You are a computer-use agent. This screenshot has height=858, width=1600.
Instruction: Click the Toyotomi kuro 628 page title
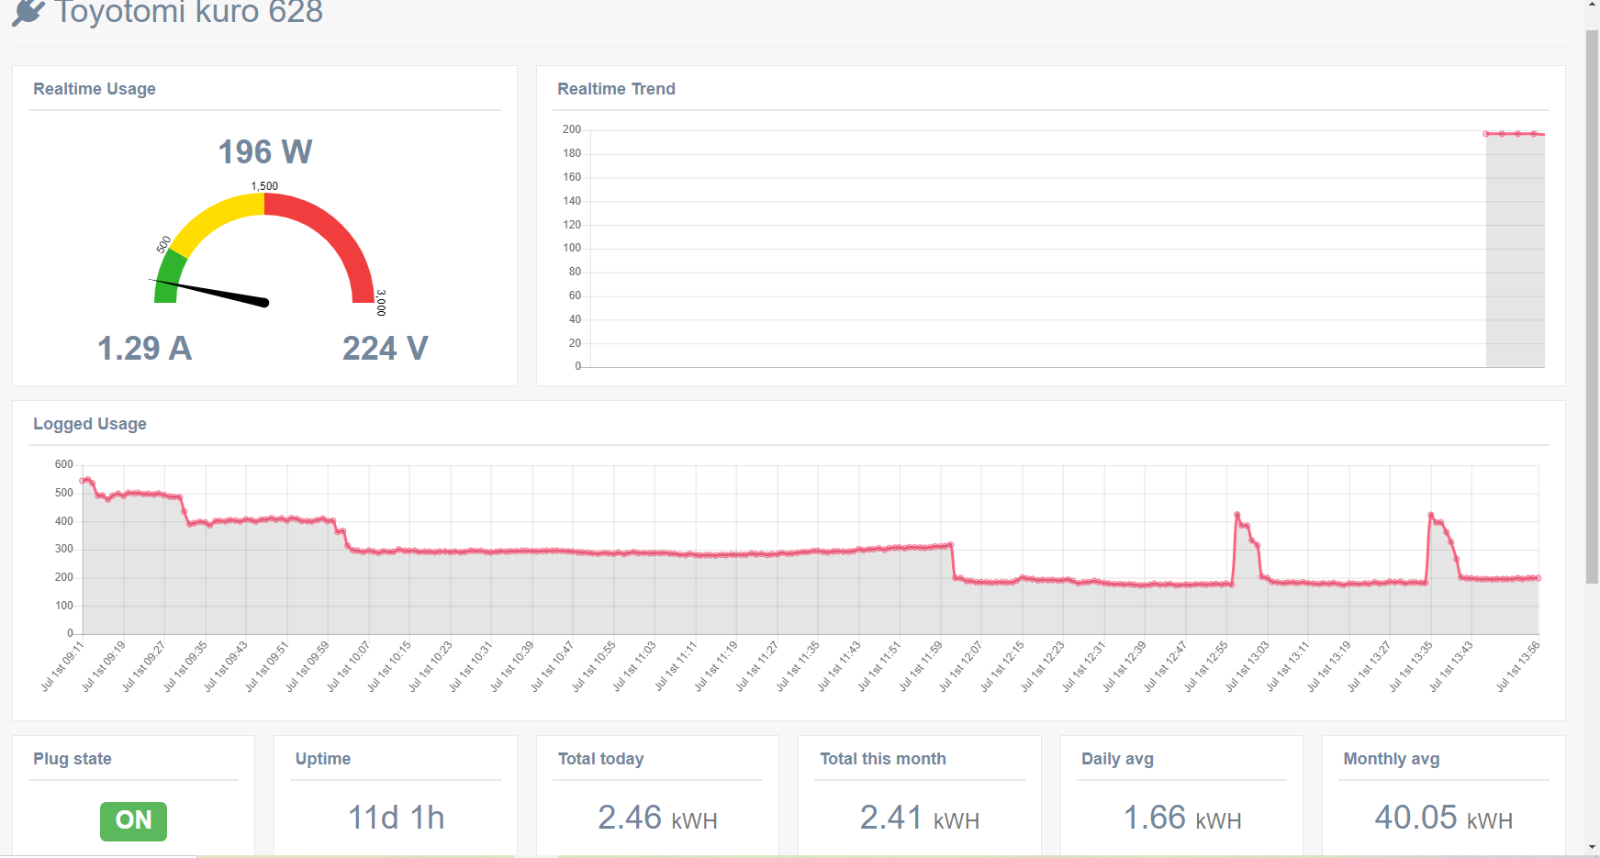pos(189,12)
